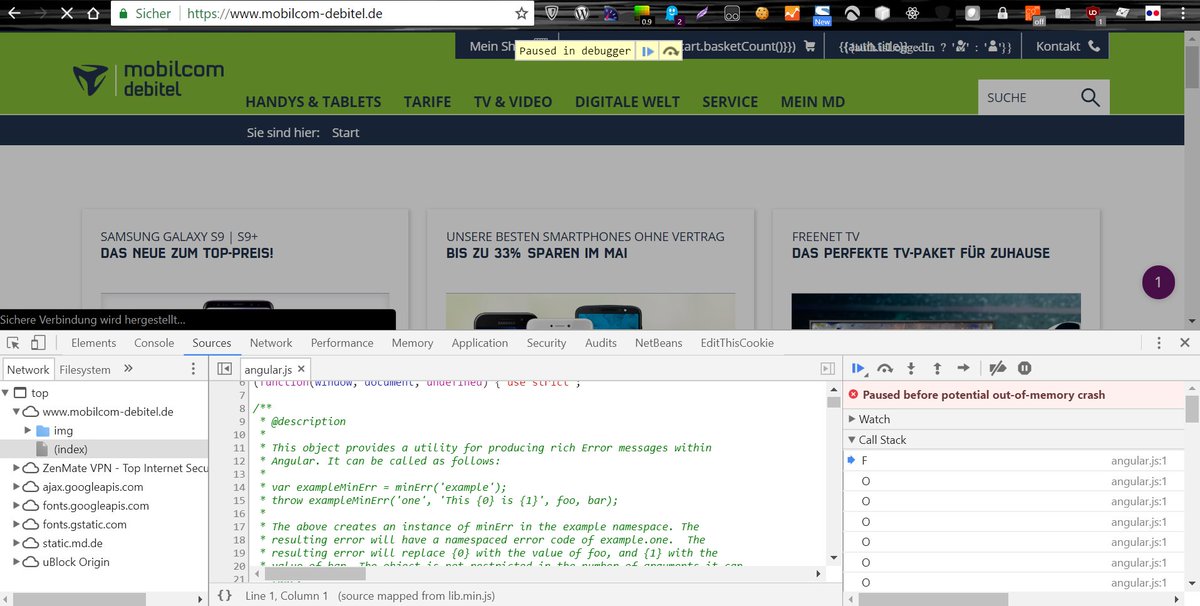Screen dimensions: 1200x606
Task: Stop loading the page
Action: [x=65, y=14]
